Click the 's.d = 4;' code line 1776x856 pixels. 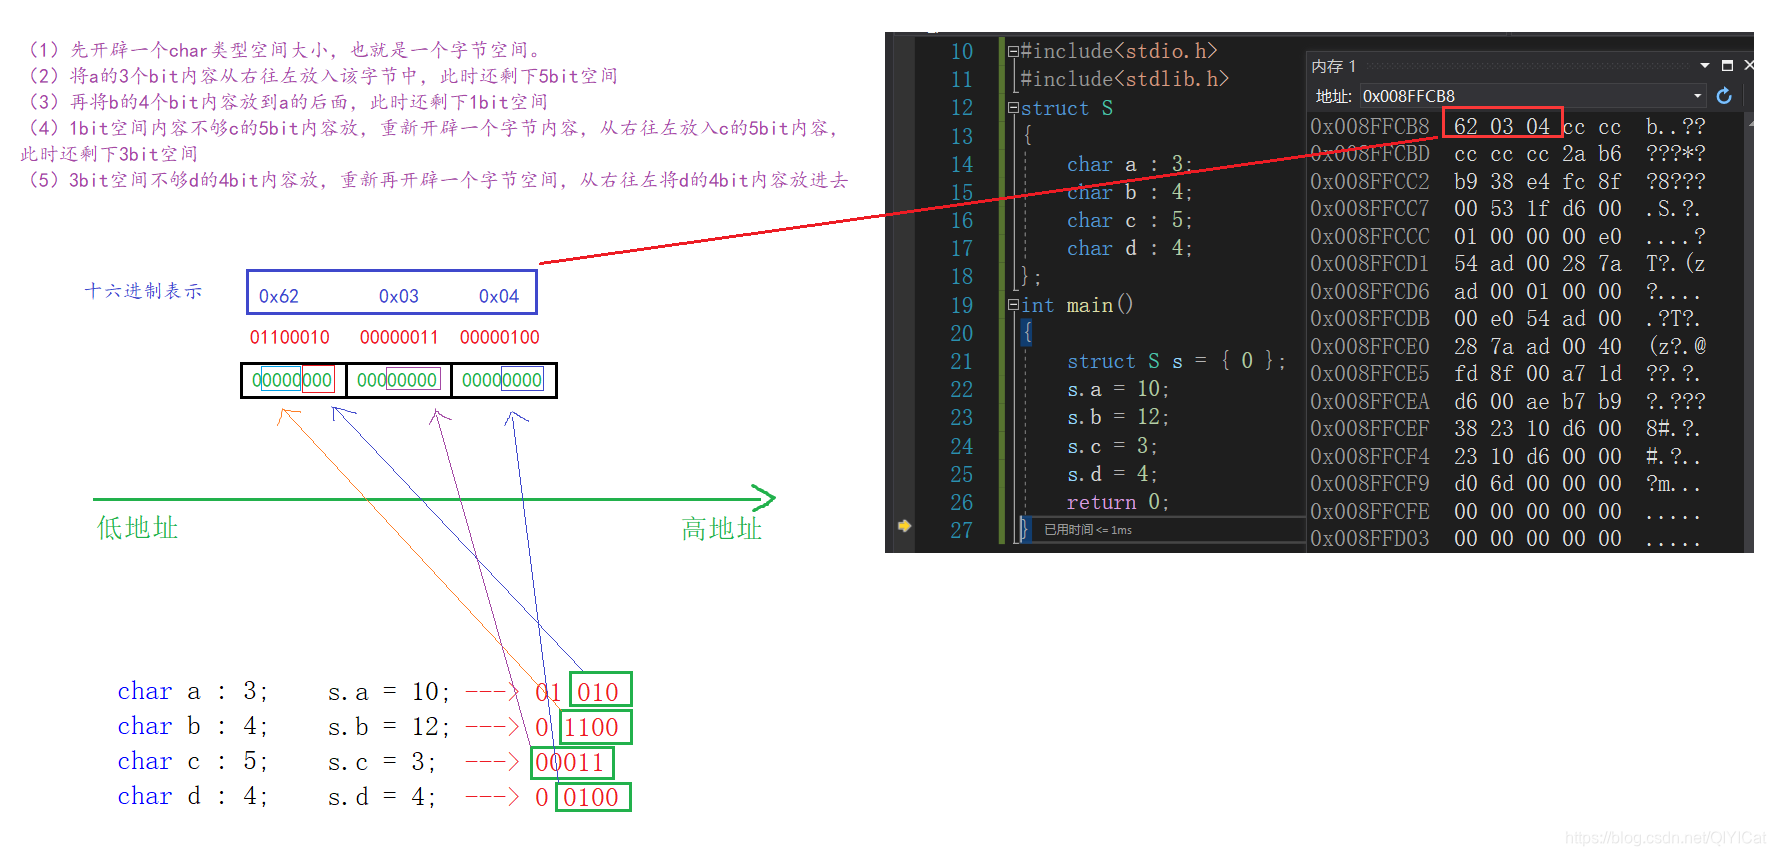(1112, 474)
